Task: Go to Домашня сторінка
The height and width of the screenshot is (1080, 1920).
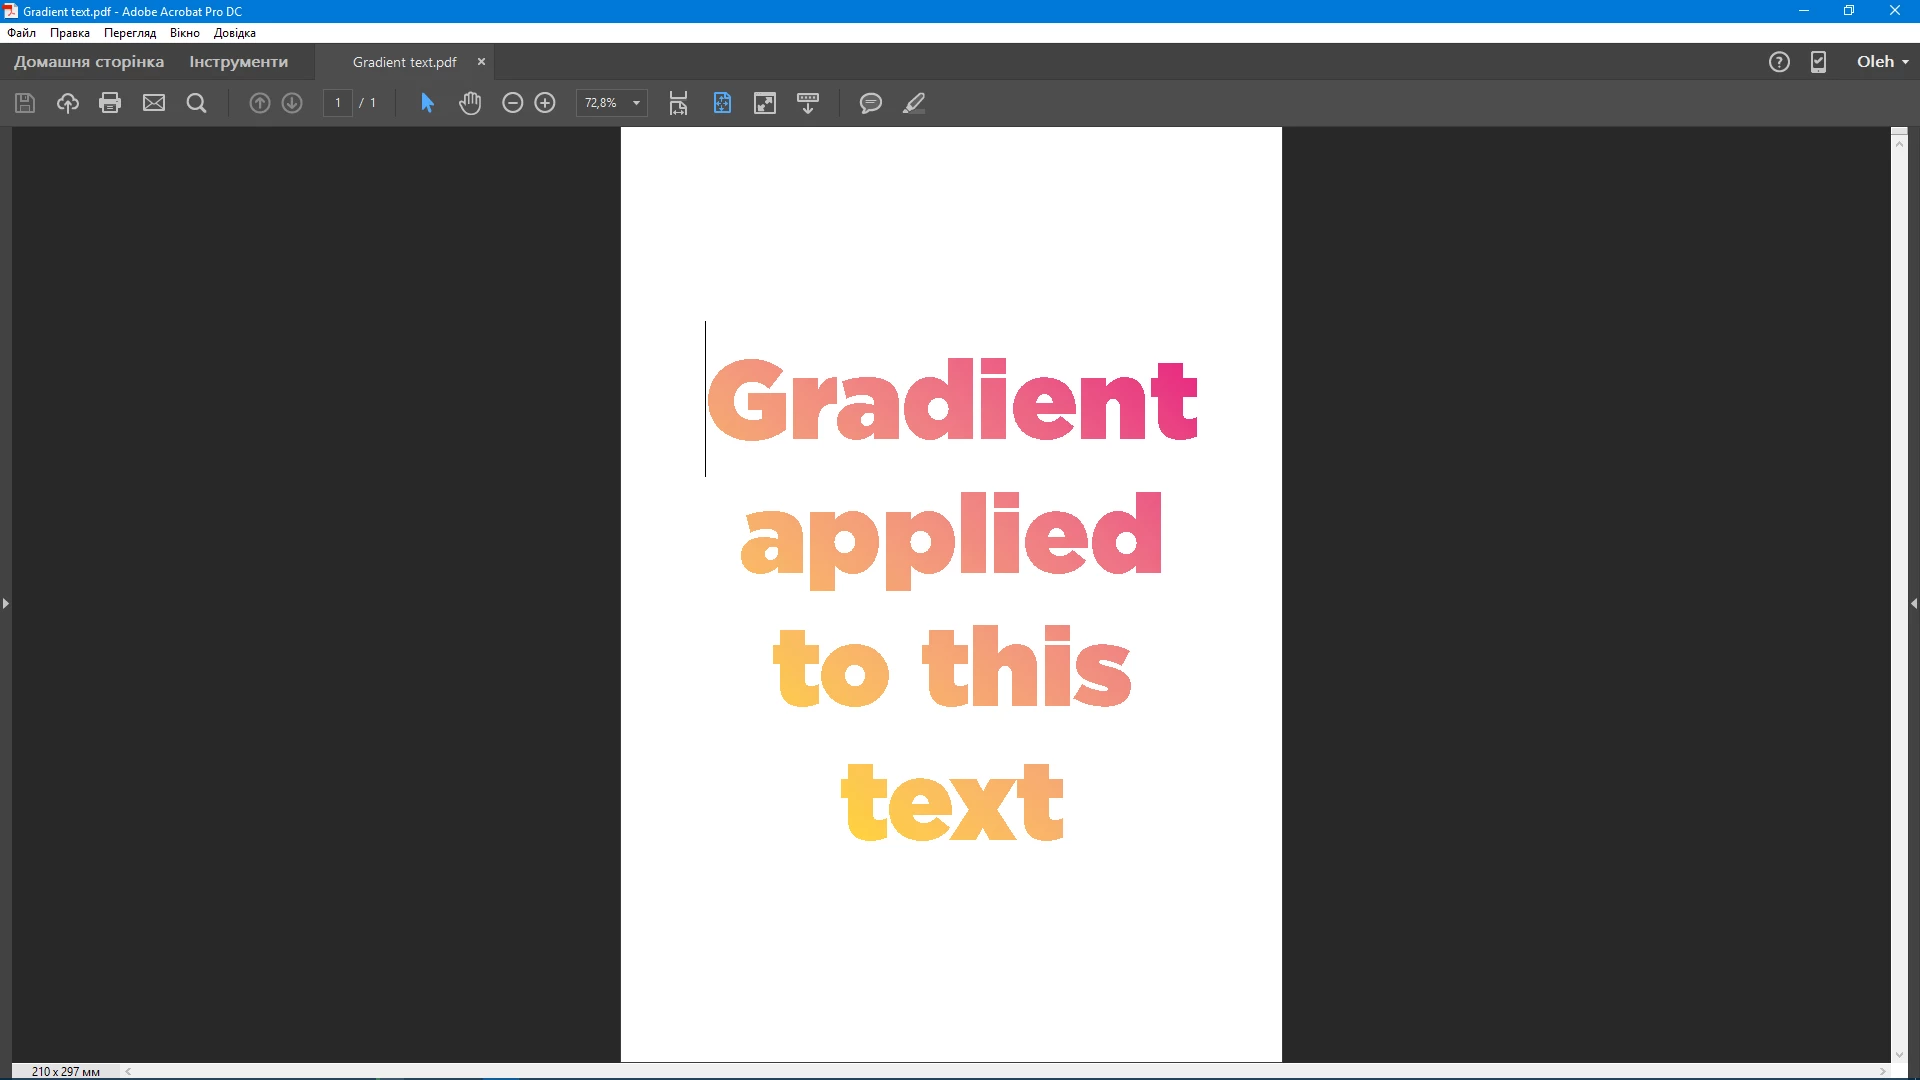Action: point(89,62)
